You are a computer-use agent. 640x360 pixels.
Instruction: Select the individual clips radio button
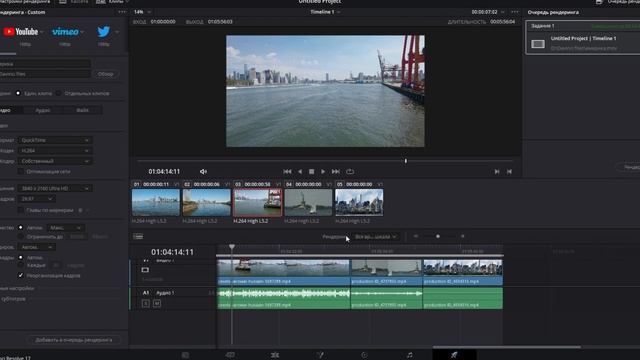click(x=58, y=93)
